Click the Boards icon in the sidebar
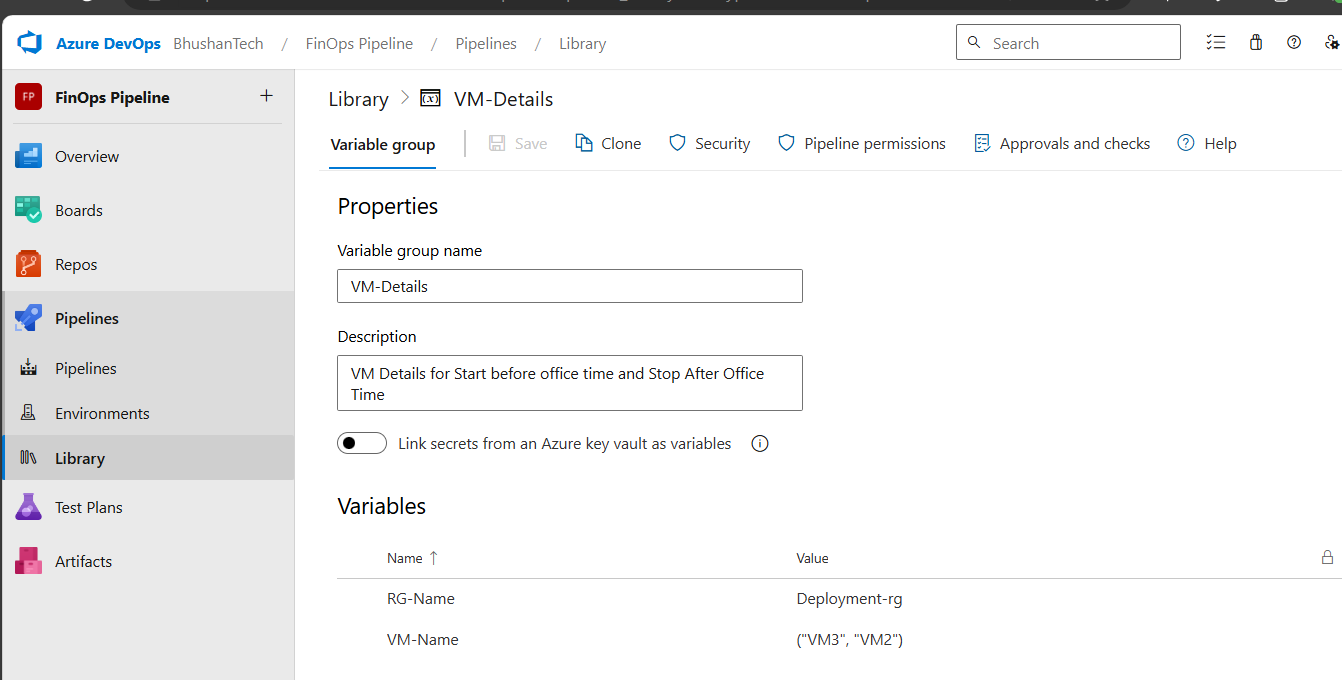 click(28, 210)
